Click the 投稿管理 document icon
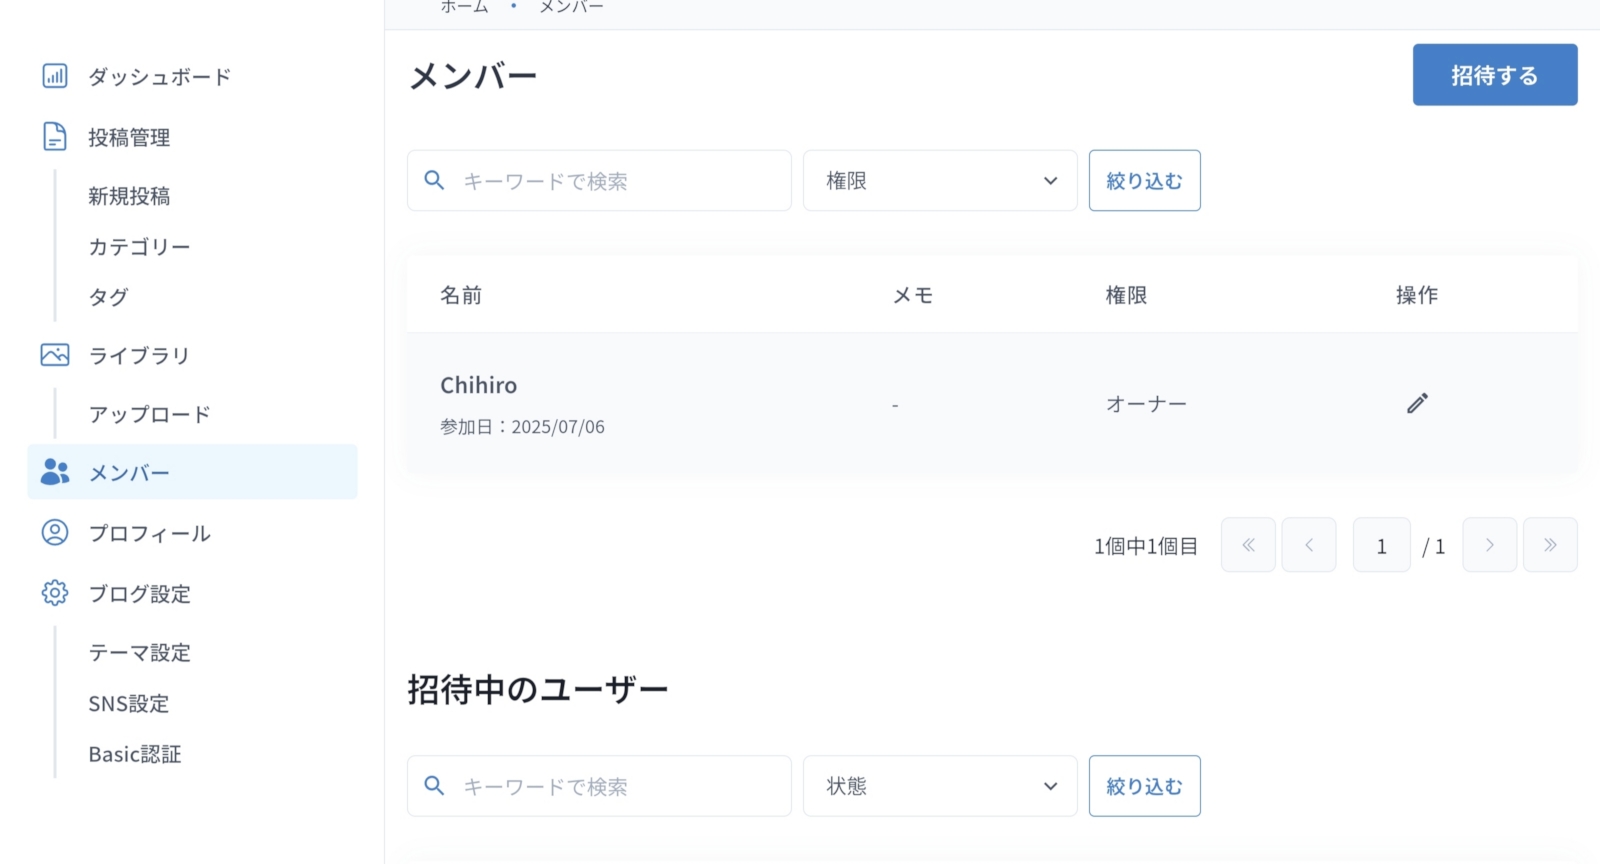The image size is (1600, 864). (55, 137)
